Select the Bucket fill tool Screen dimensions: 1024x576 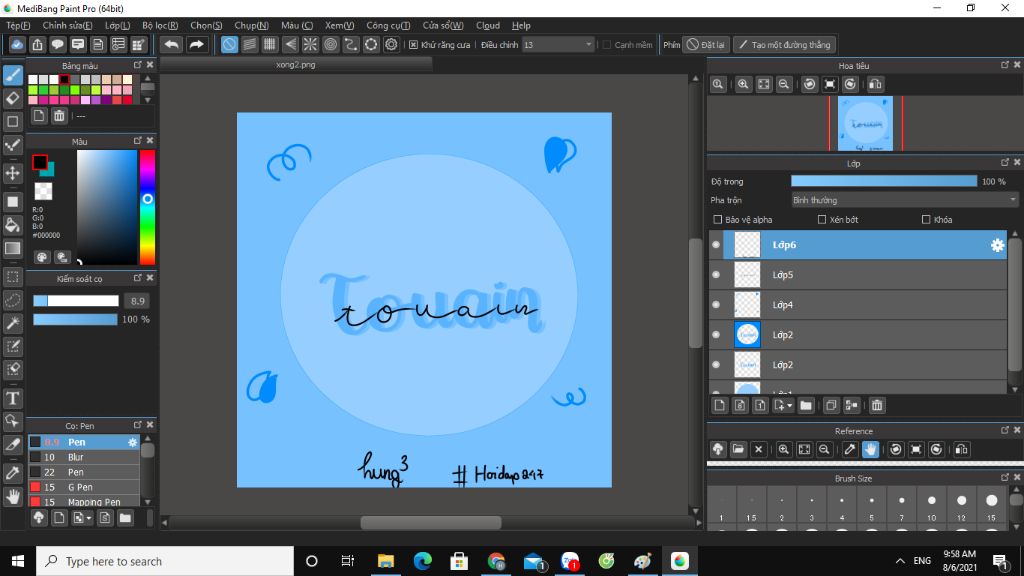pos(12,225)
